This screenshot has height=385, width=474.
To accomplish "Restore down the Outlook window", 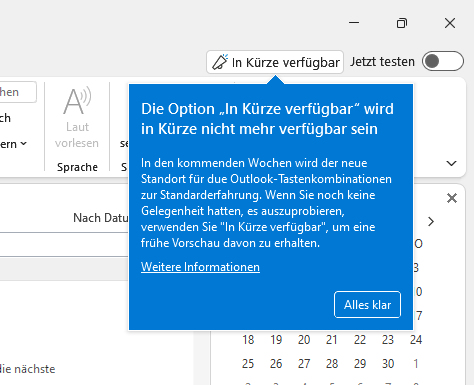I will [x=402, y=23].
